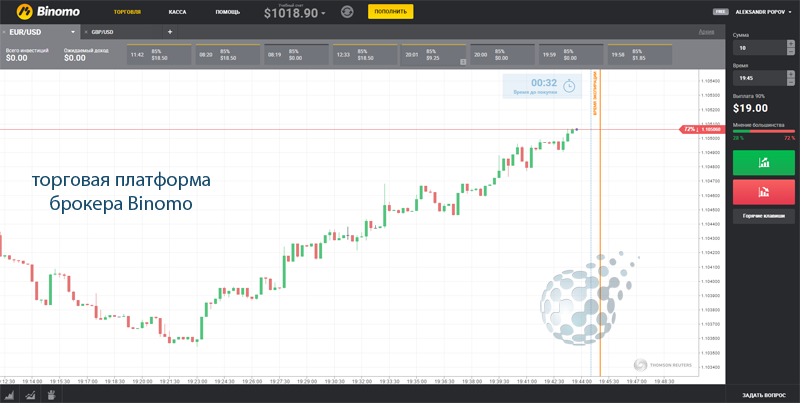Increase the Сумма amount with plus
The image size is (800, 403).
[791, 44]
